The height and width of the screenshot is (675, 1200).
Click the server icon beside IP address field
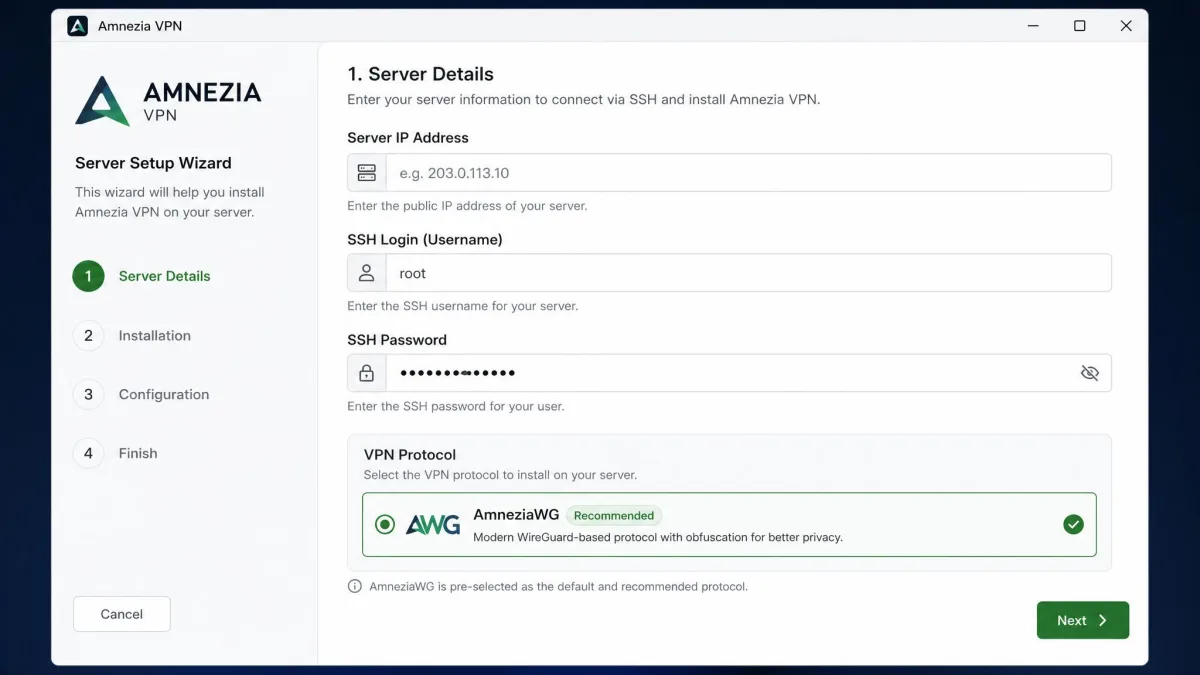367,173
